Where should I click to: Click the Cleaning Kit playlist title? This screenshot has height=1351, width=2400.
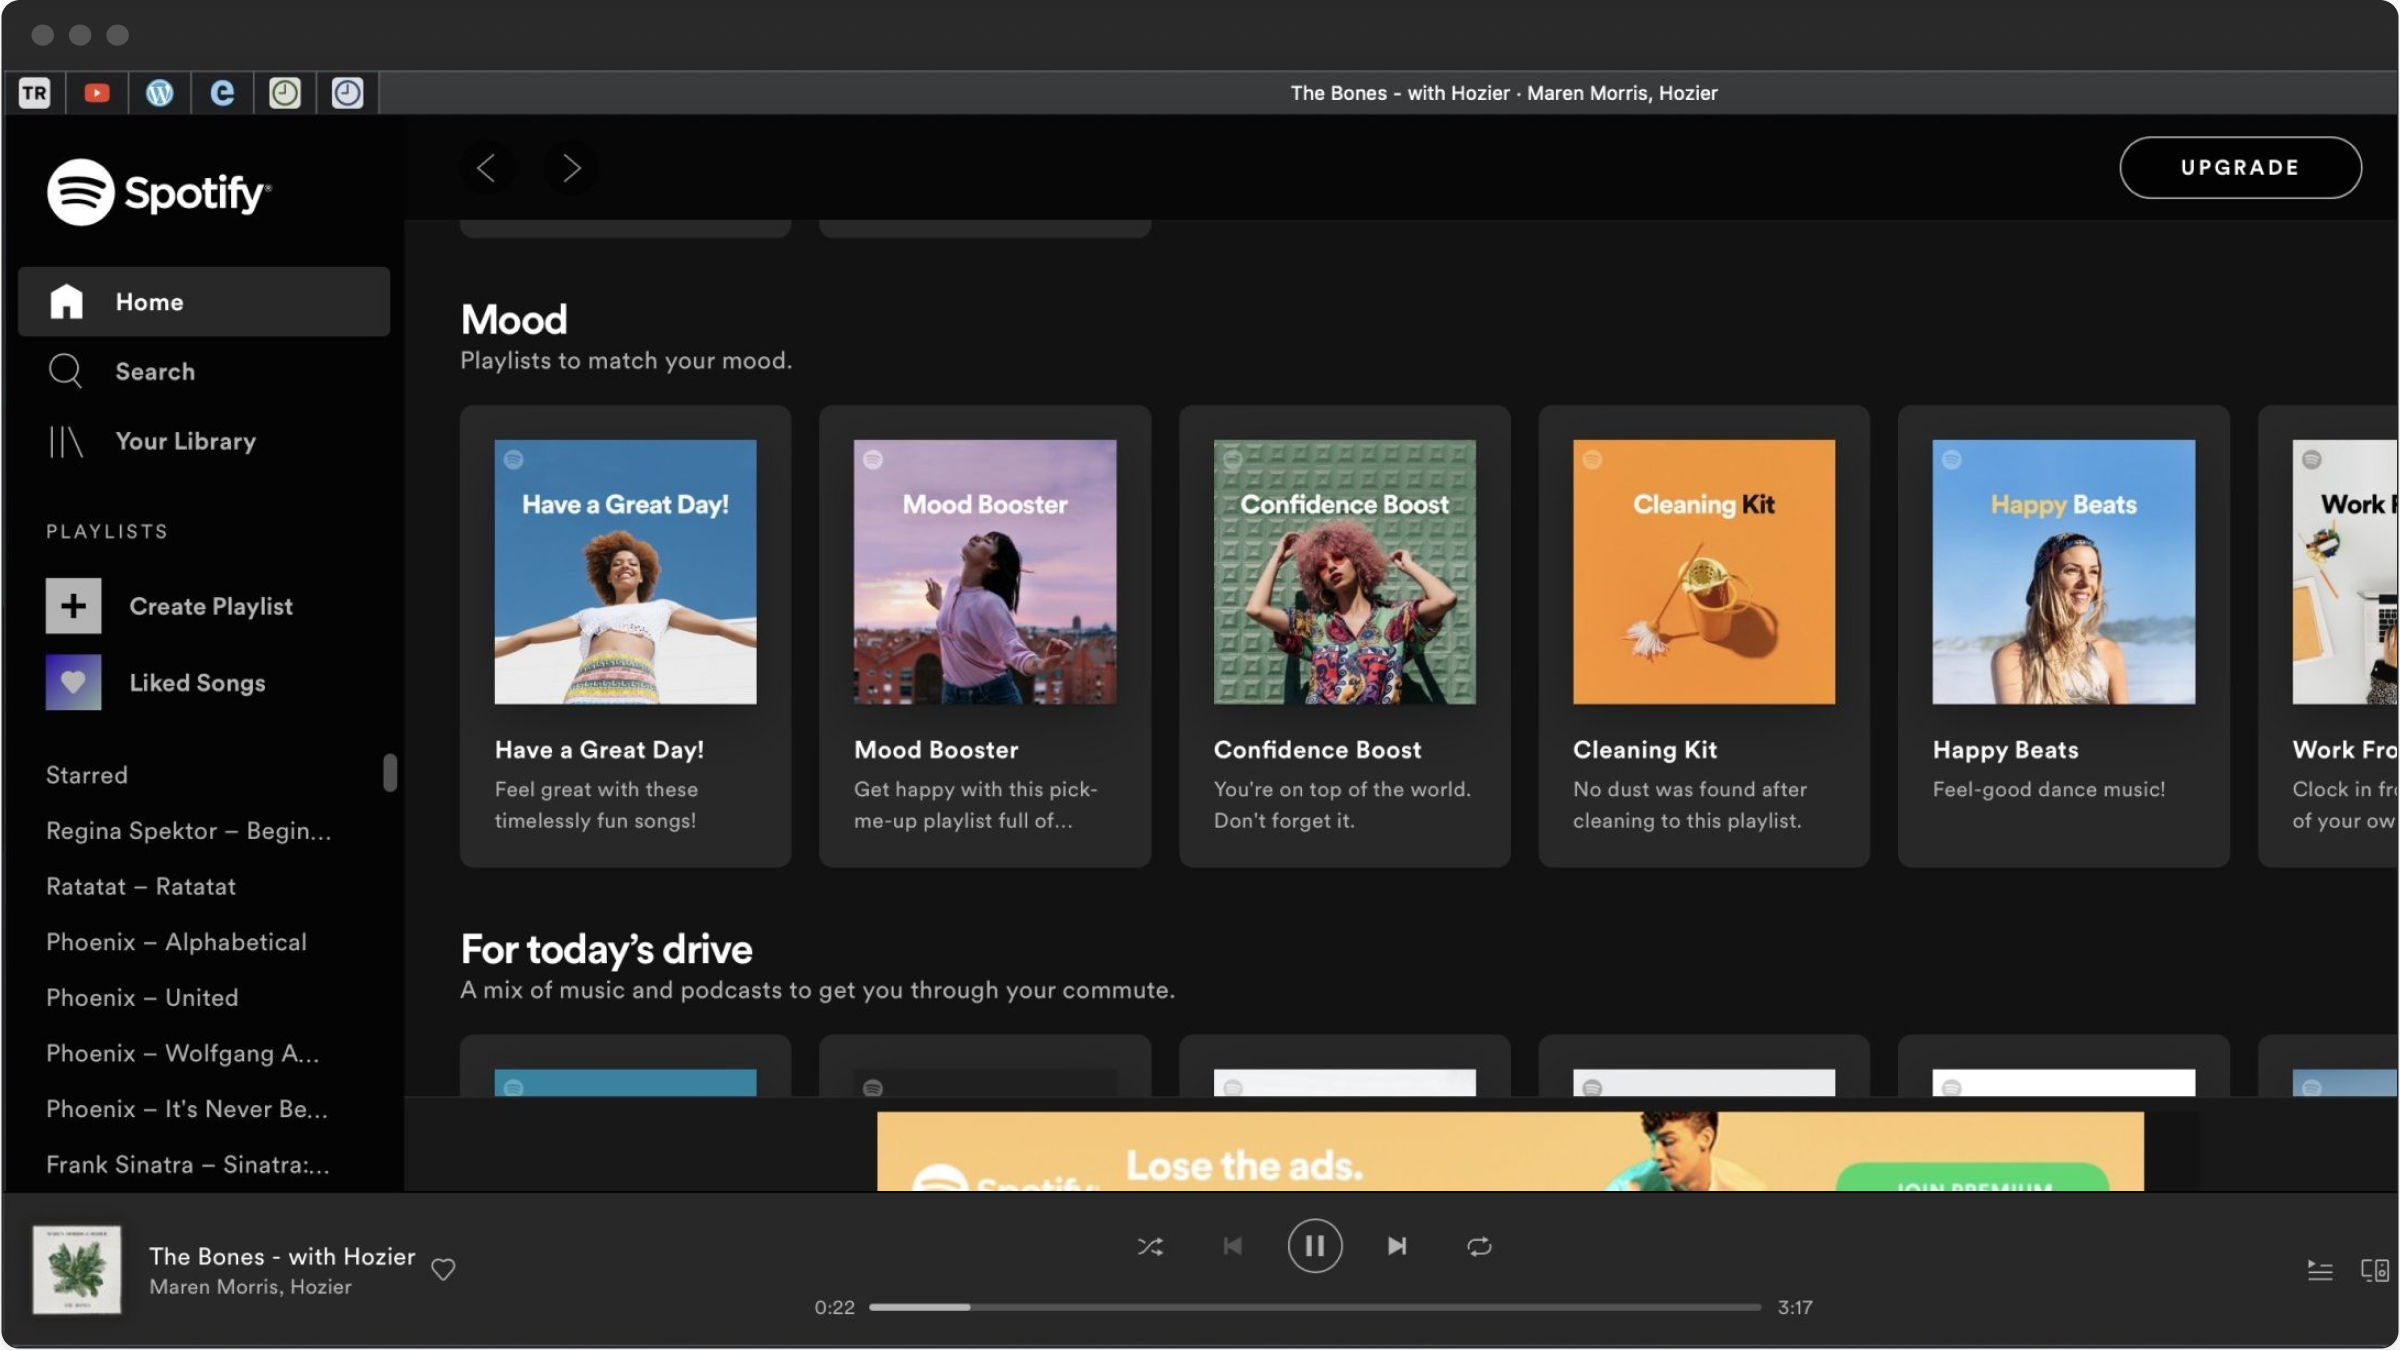point(1645,750)
